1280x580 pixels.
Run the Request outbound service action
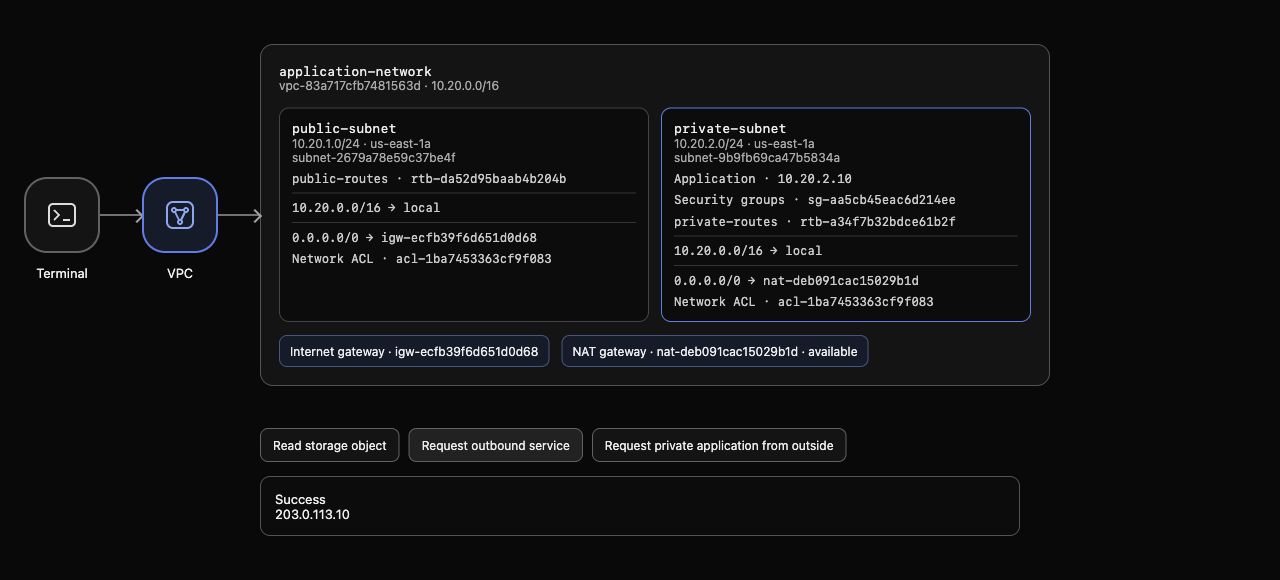[x=496, y=445]
